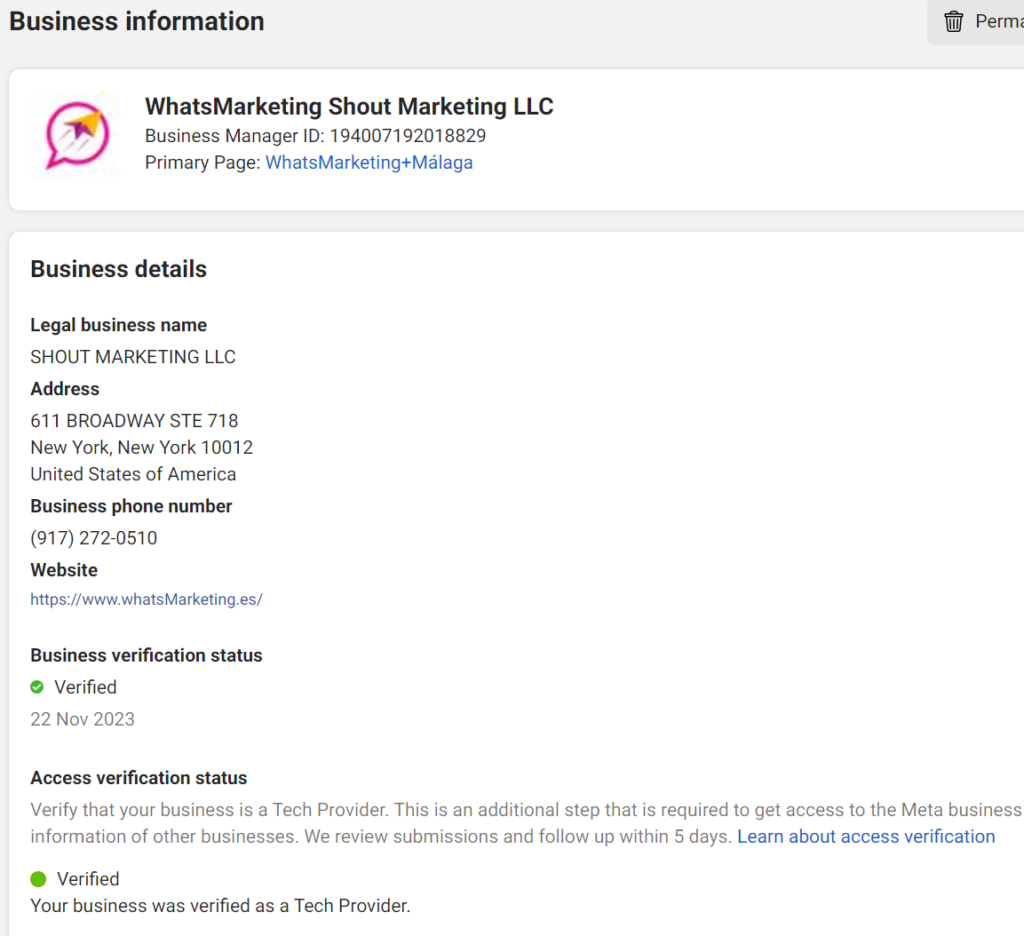1024x936 pixels.
Task: Click the WhatsMarketing Shout Marketing LLC title
Action: 349,106
